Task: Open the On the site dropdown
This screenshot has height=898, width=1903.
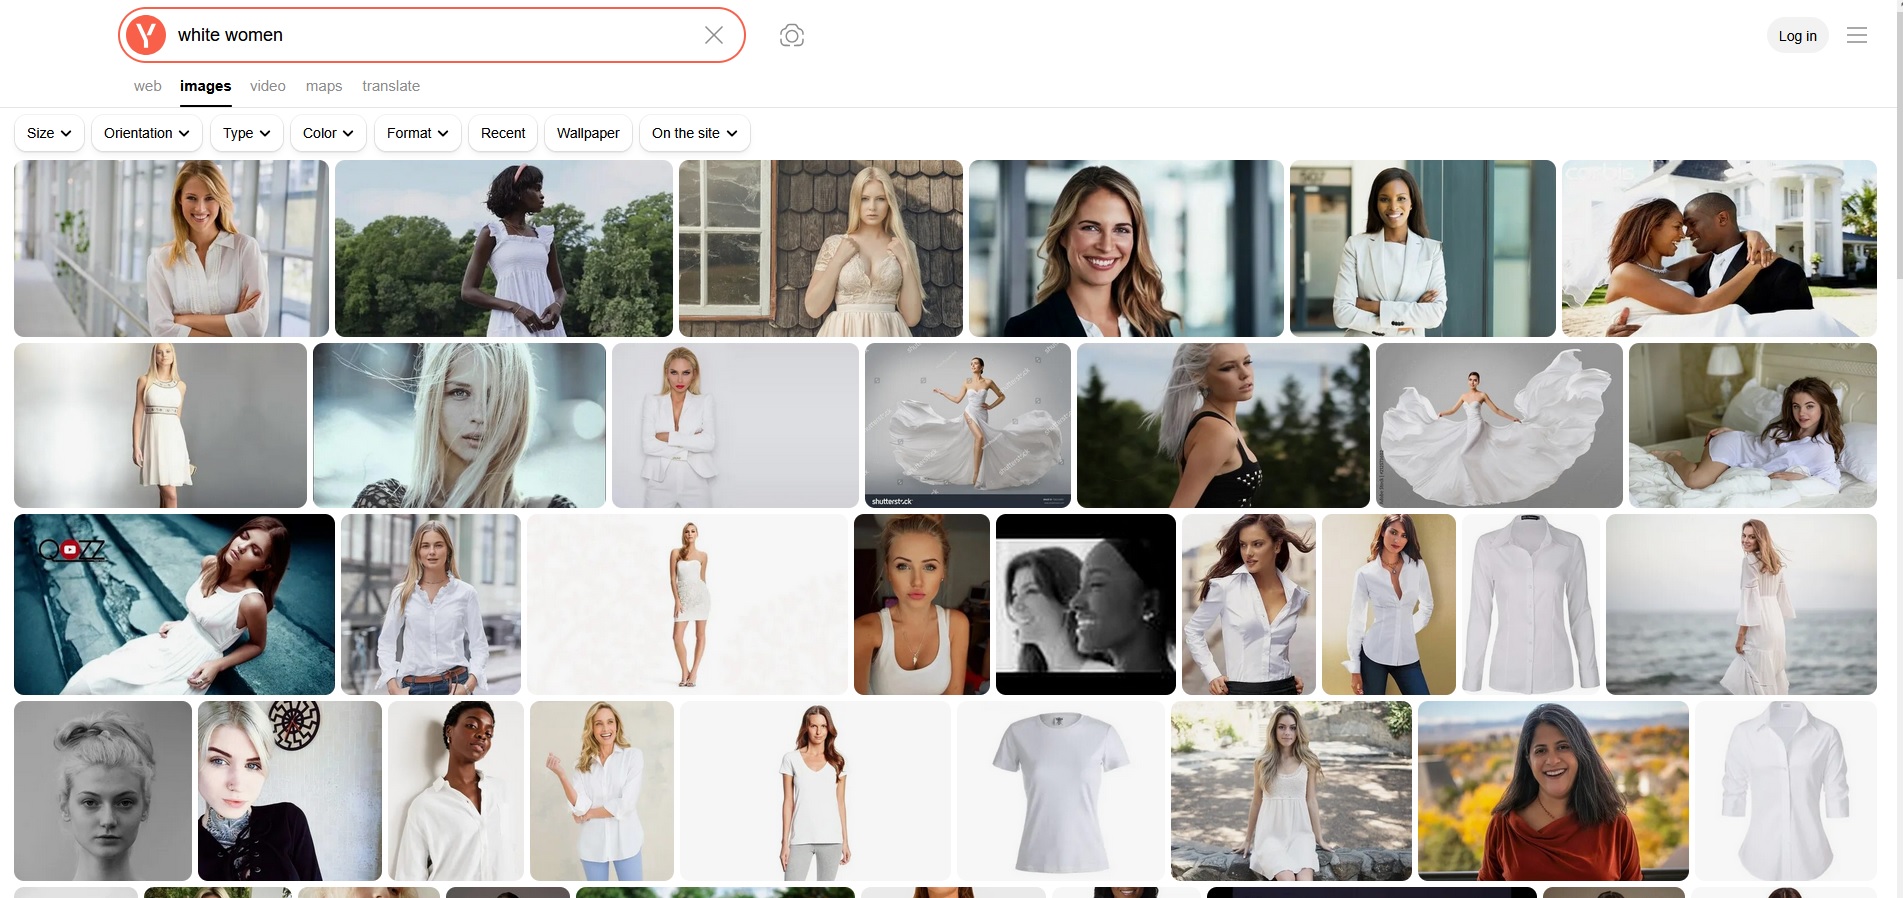Action: pos(695,133)
